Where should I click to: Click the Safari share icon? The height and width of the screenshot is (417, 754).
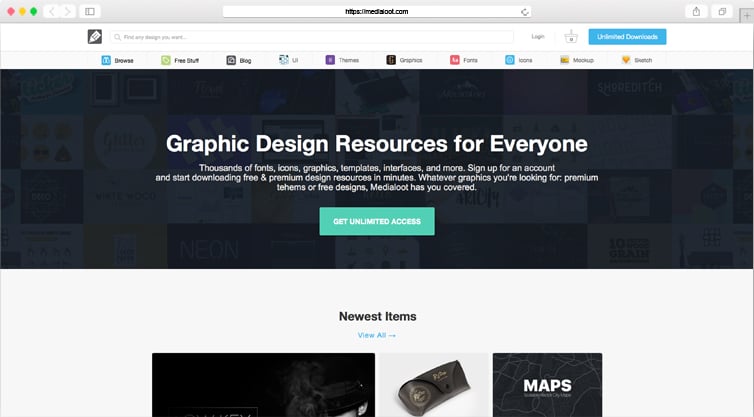click(696, 11)
